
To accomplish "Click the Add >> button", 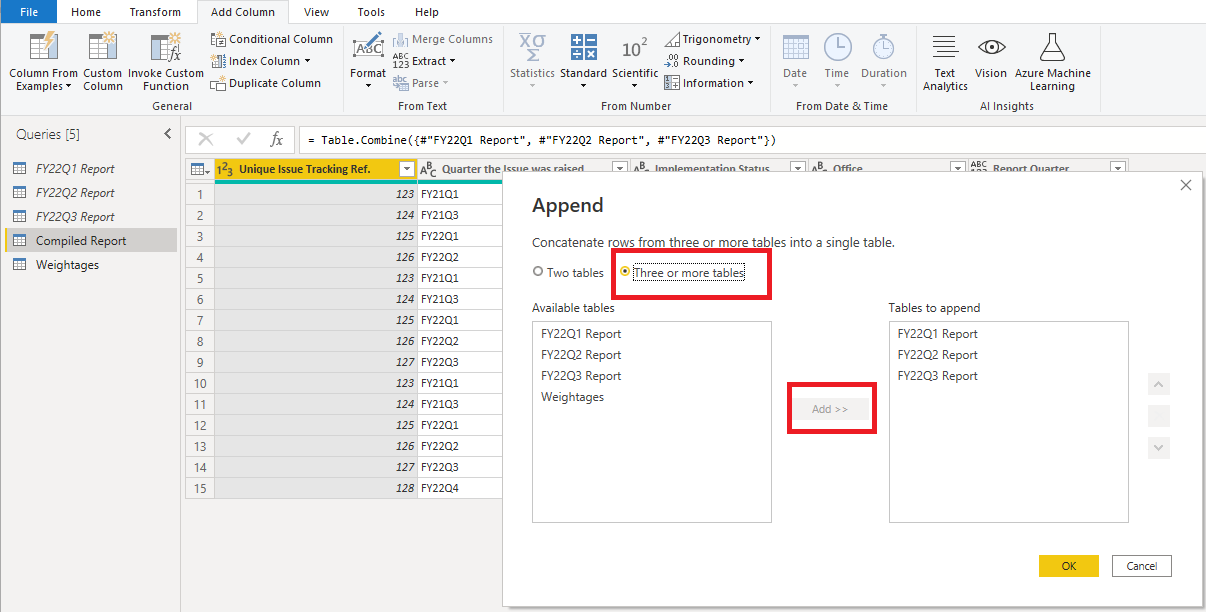I will (830, 410).
